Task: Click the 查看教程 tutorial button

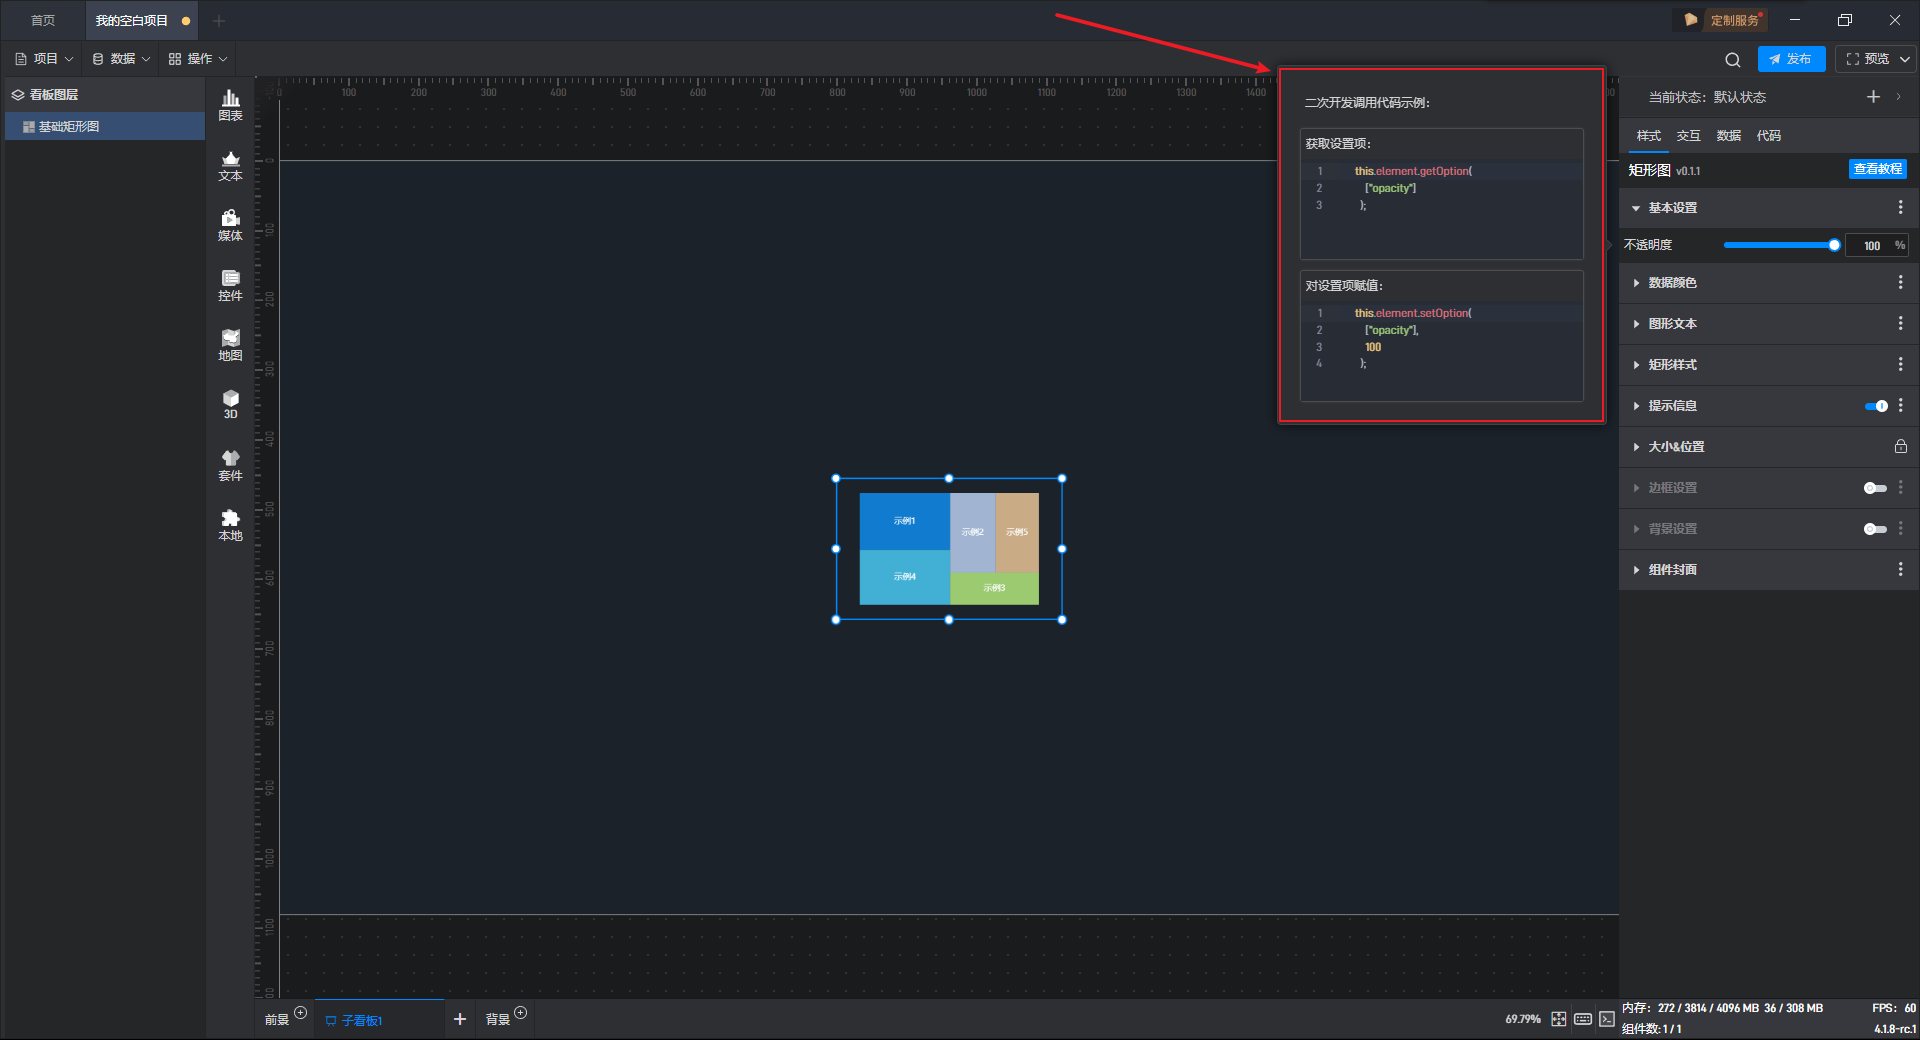Action: 1877,170
